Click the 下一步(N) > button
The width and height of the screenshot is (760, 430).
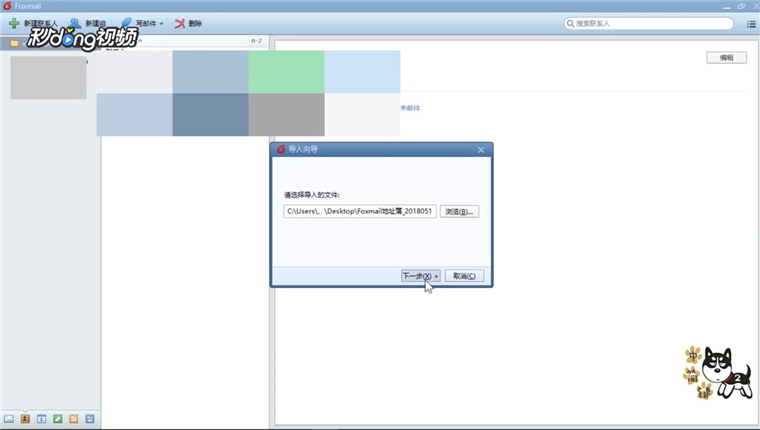(420, 276)
